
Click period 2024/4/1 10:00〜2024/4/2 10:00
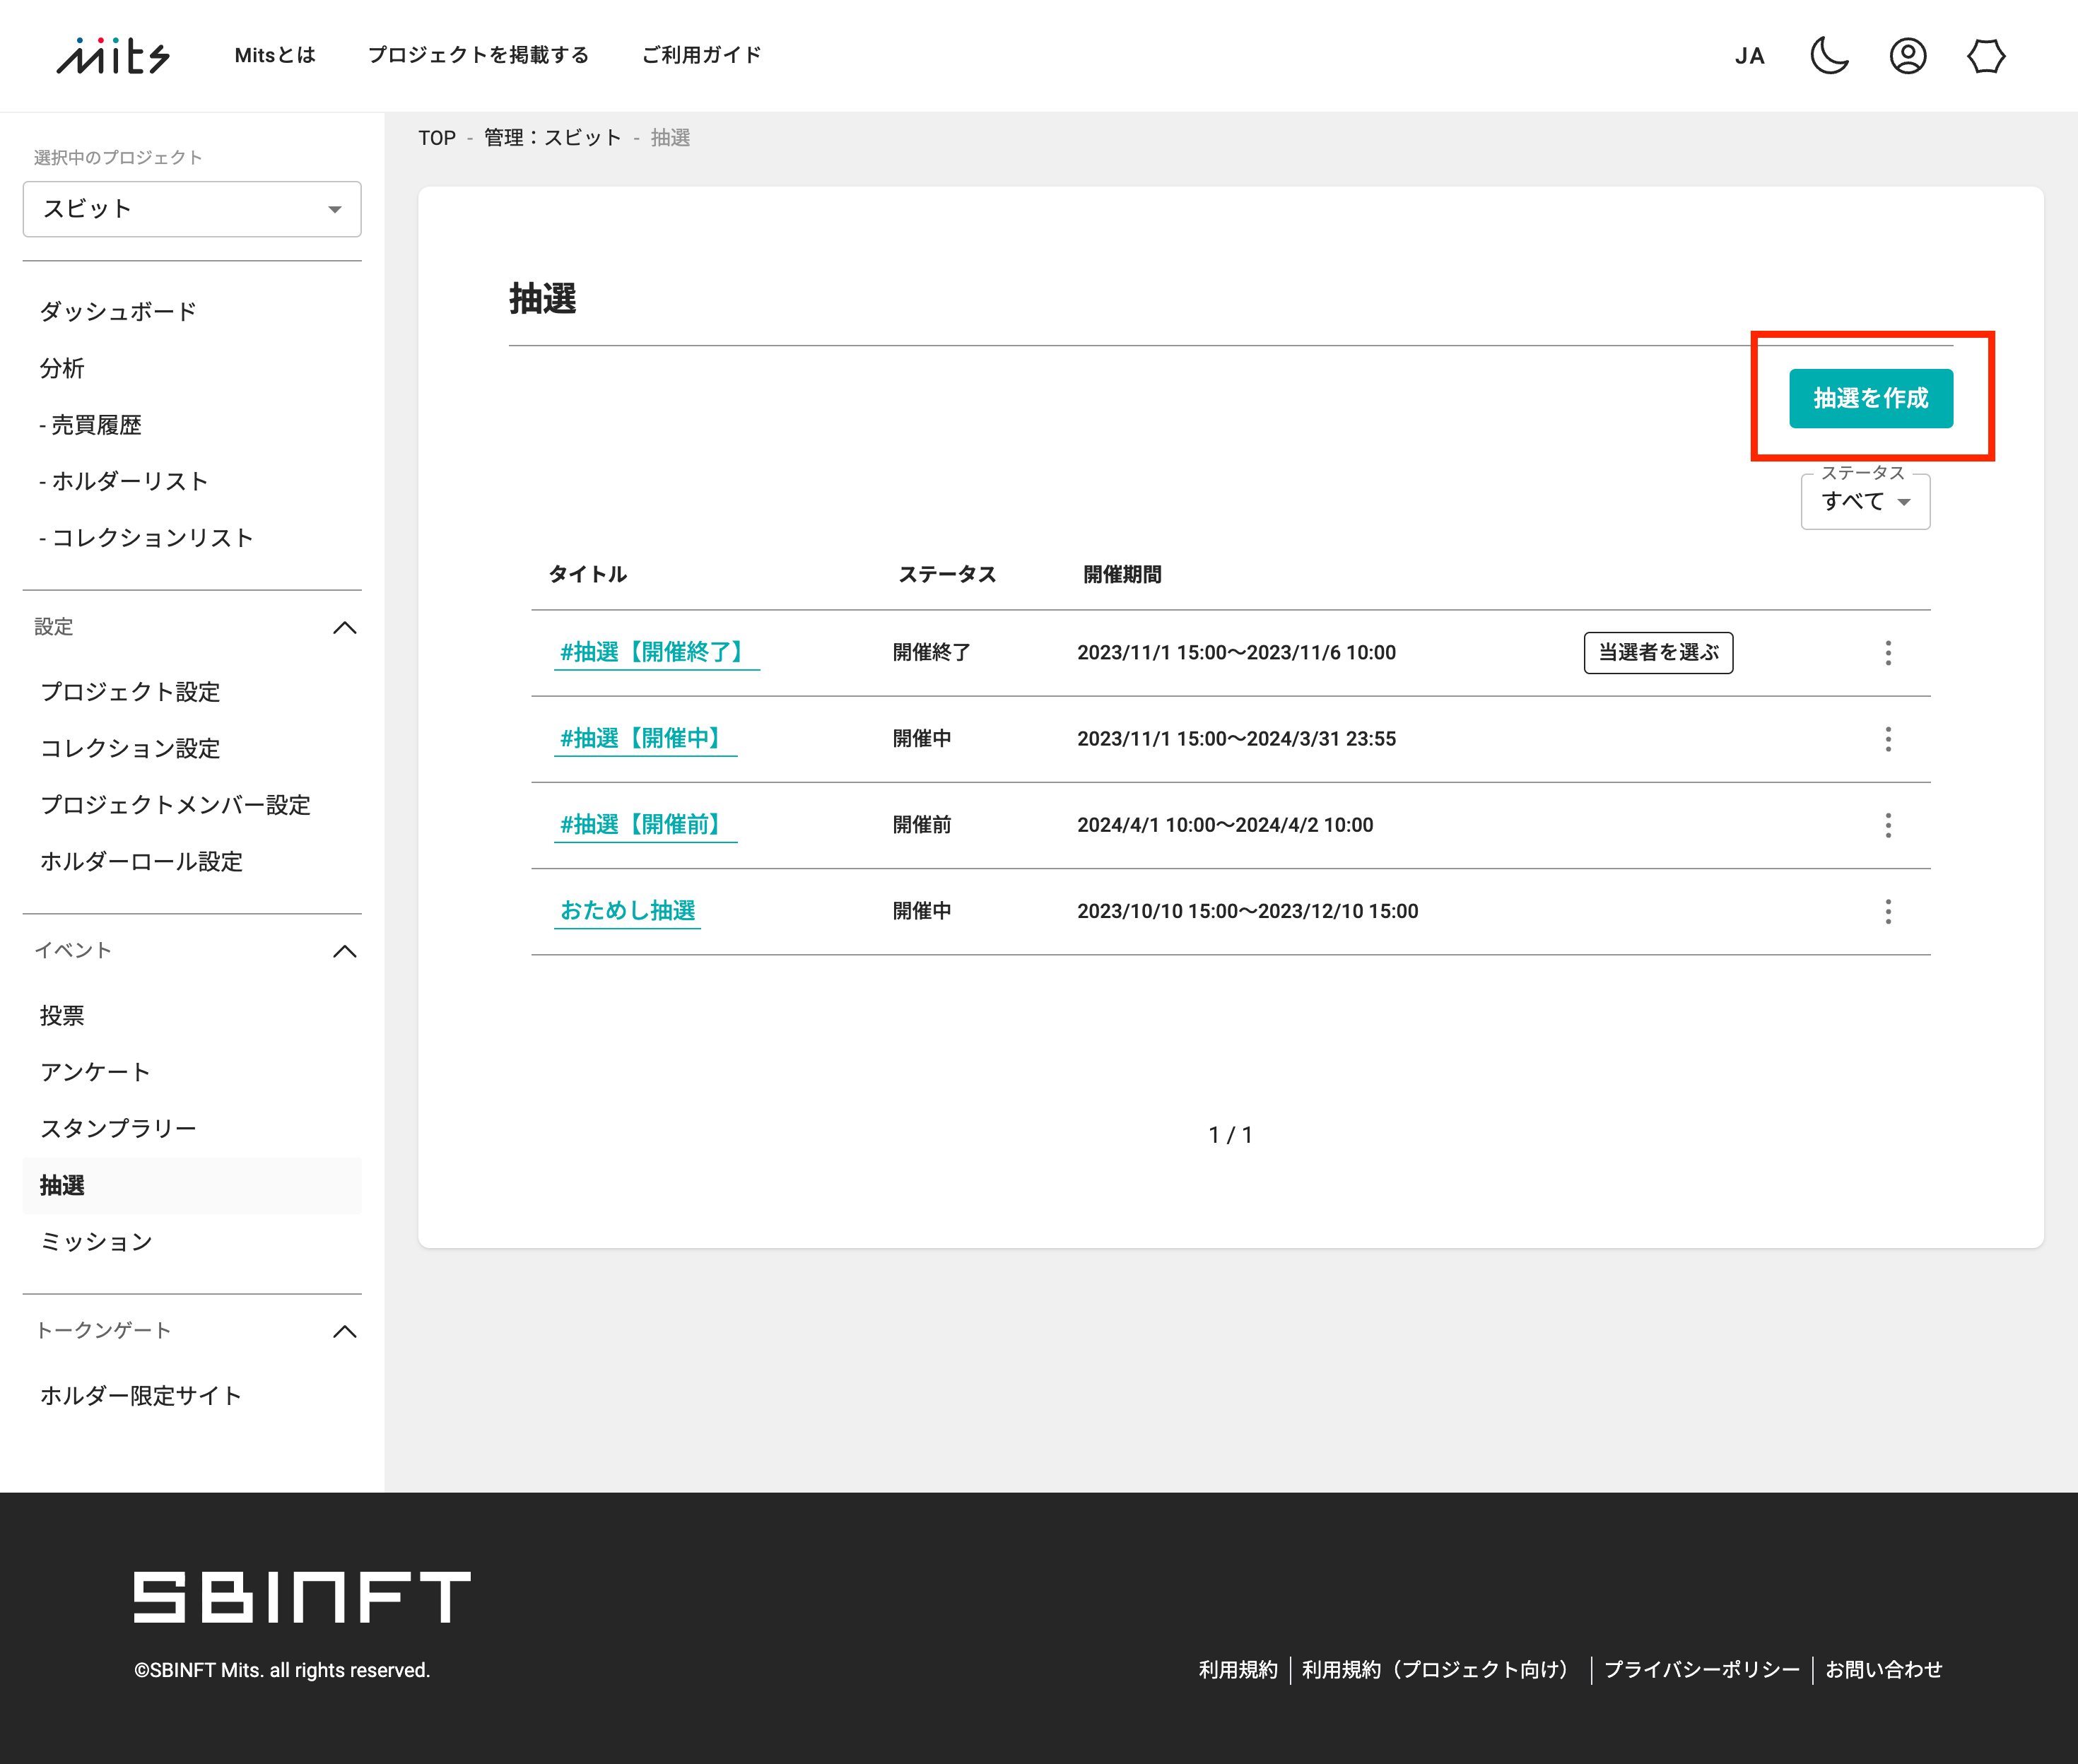coord(1225,825)
